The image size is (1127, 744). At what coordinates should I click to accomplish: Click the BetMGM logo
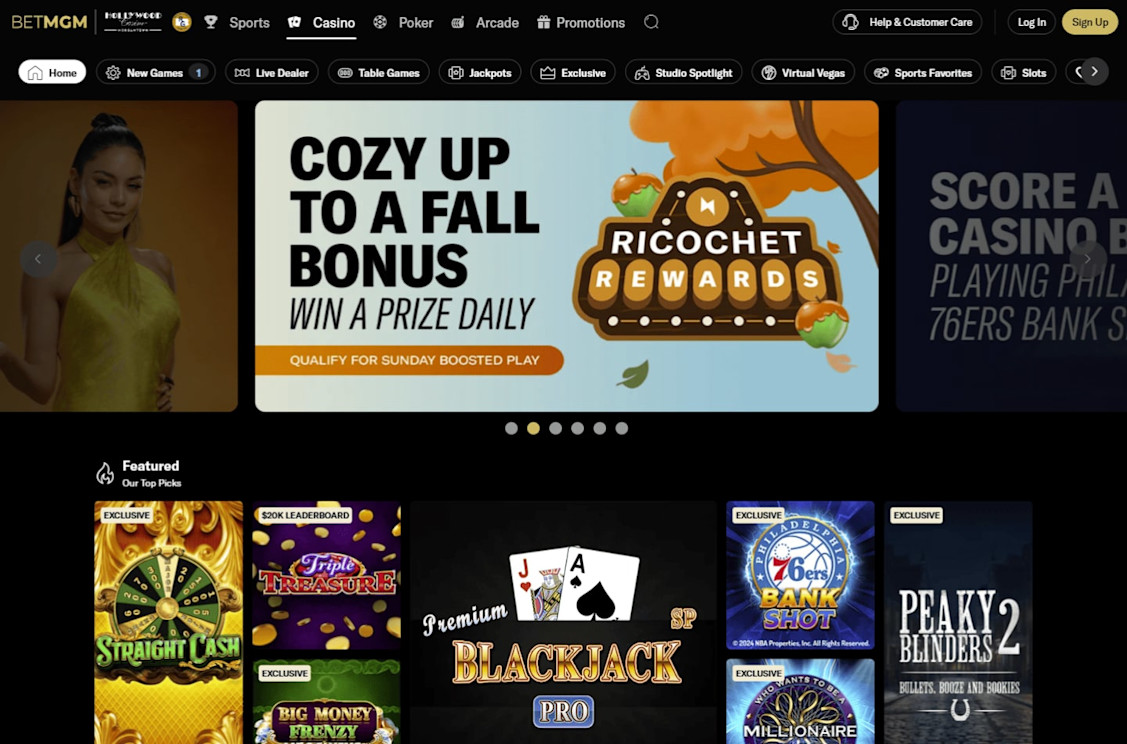point(49,22)
